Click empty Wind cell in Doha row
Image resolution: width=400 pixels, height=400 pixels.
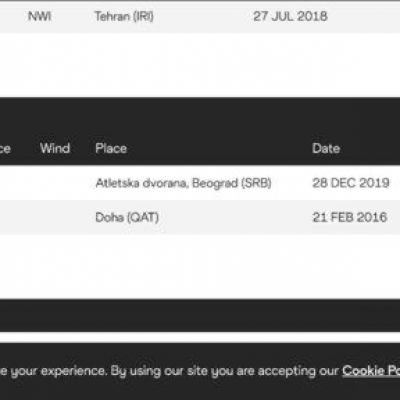point(55,217)
